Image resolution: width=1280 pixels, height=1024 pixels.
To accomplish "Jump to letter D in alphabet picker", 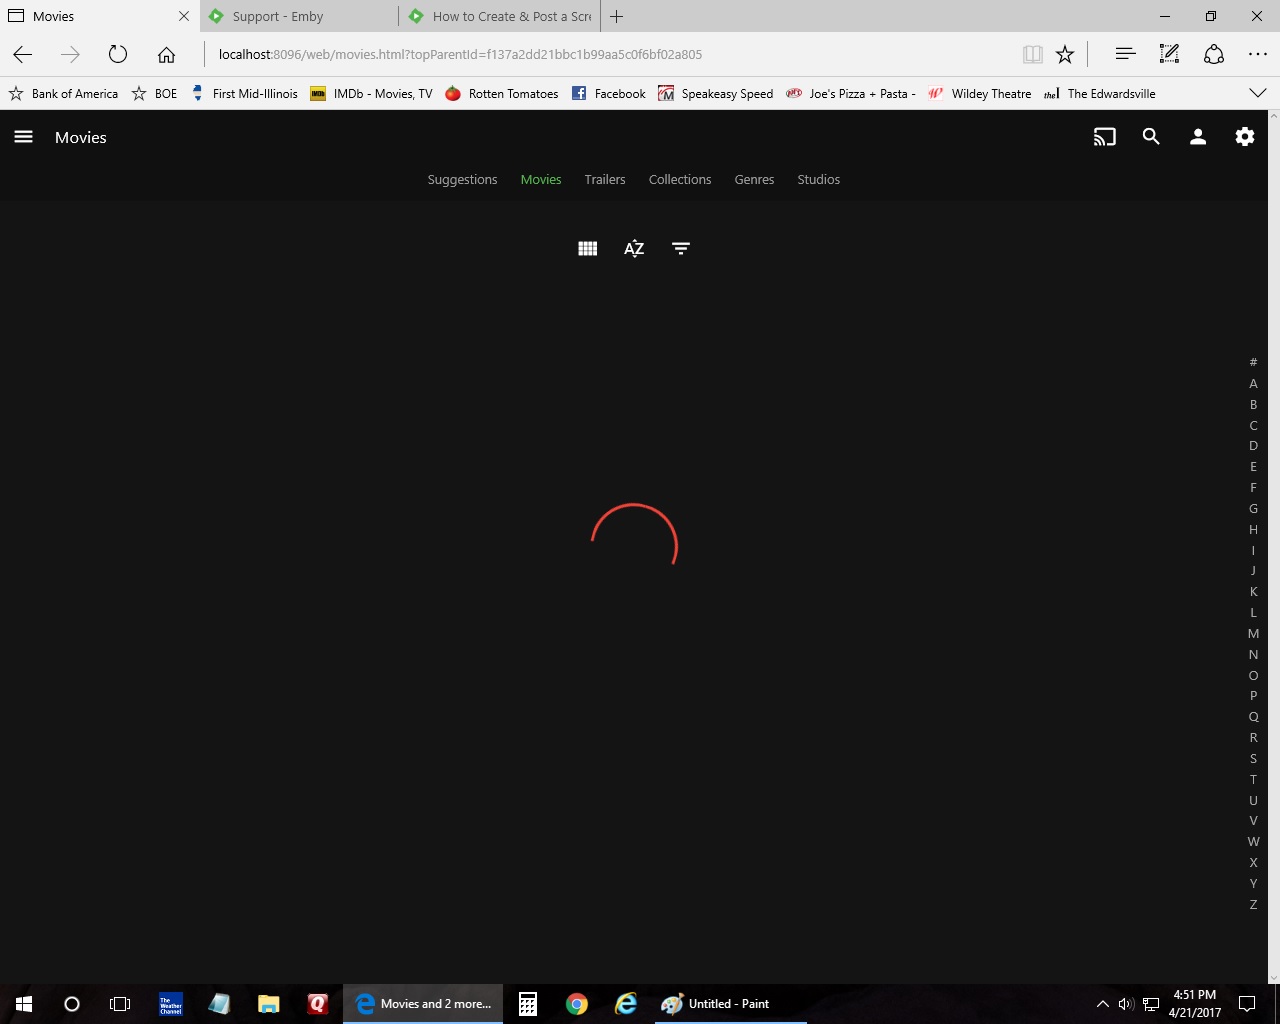I will [x=1253, y=446].
